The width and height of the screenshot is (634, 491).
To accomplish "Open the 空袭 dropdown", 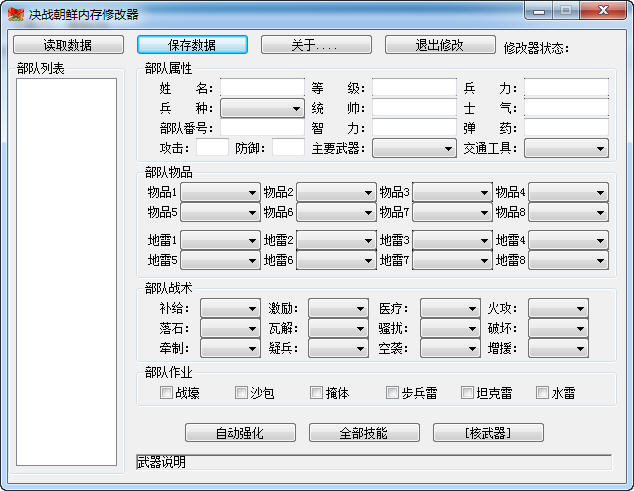I will click(450, 348).
